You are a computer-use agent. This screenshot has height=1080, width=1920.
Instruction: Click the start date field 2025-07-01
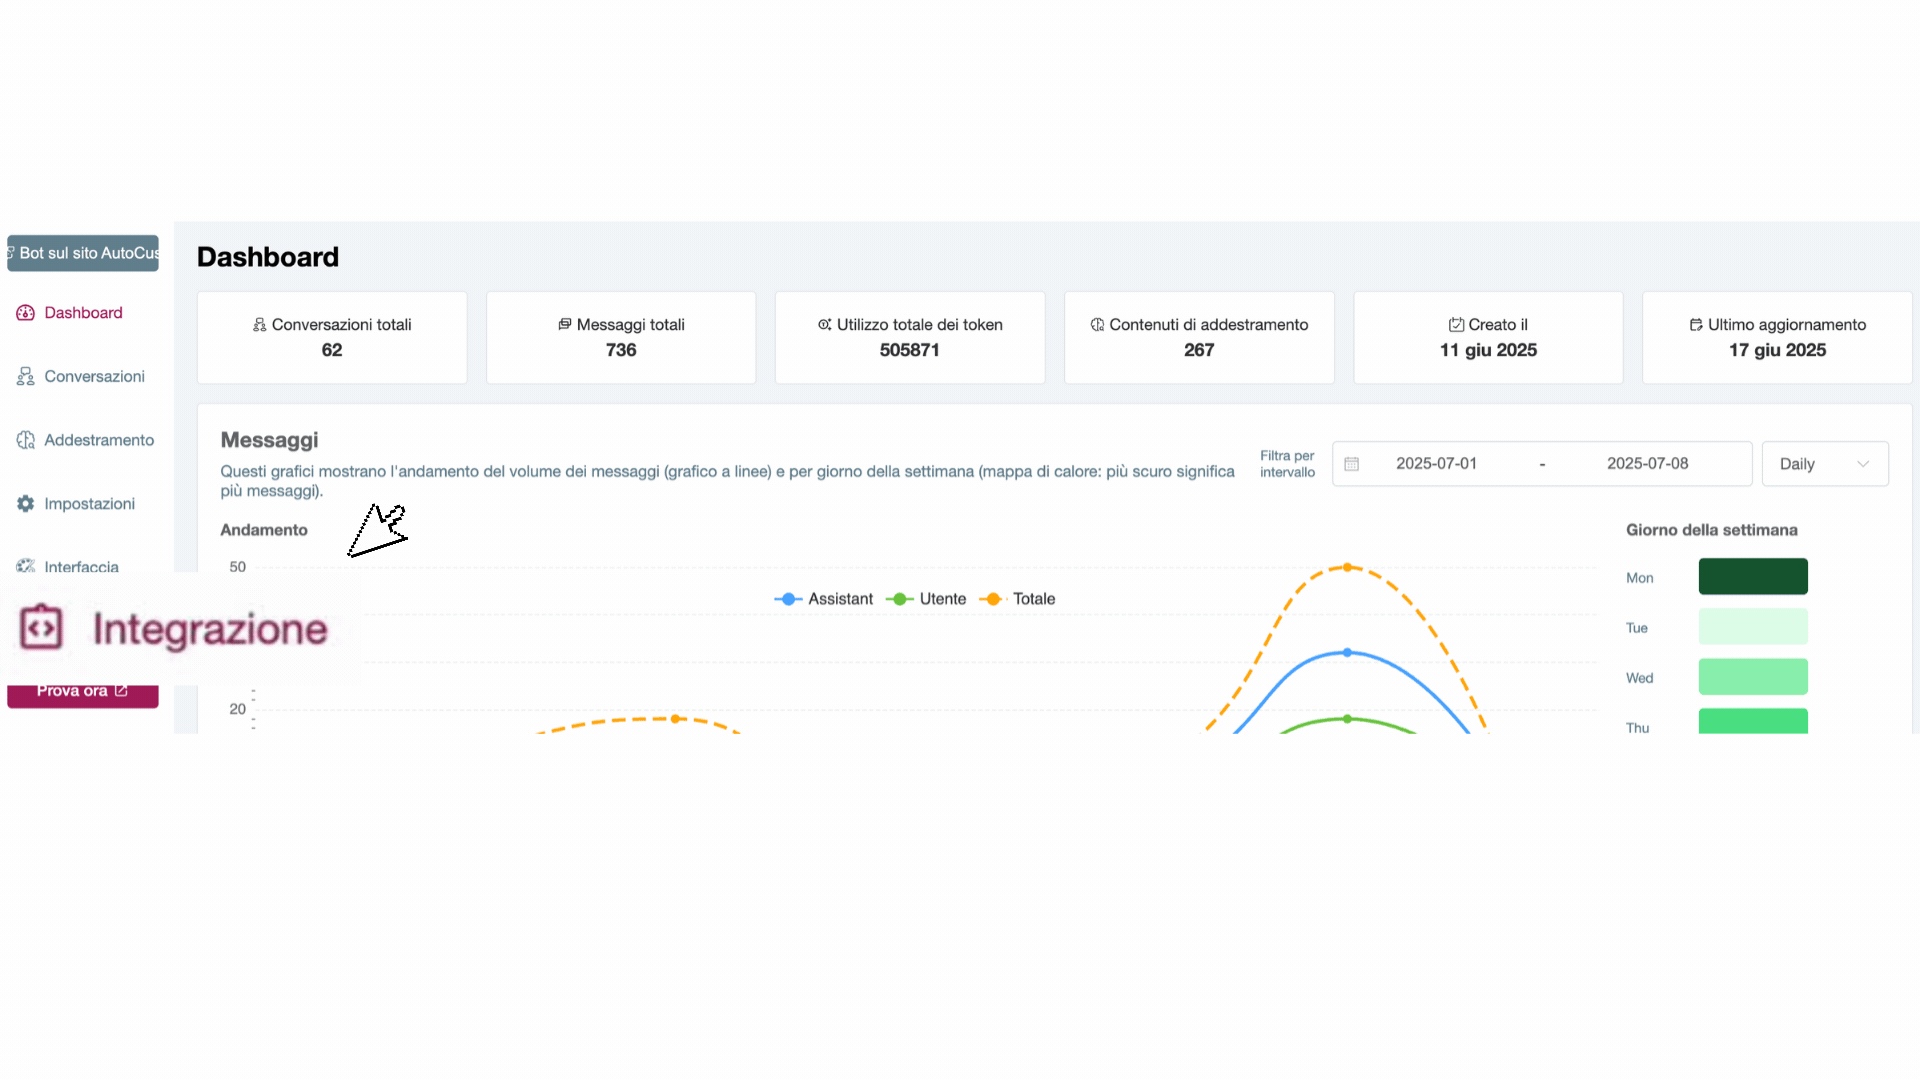(1436, 464)
